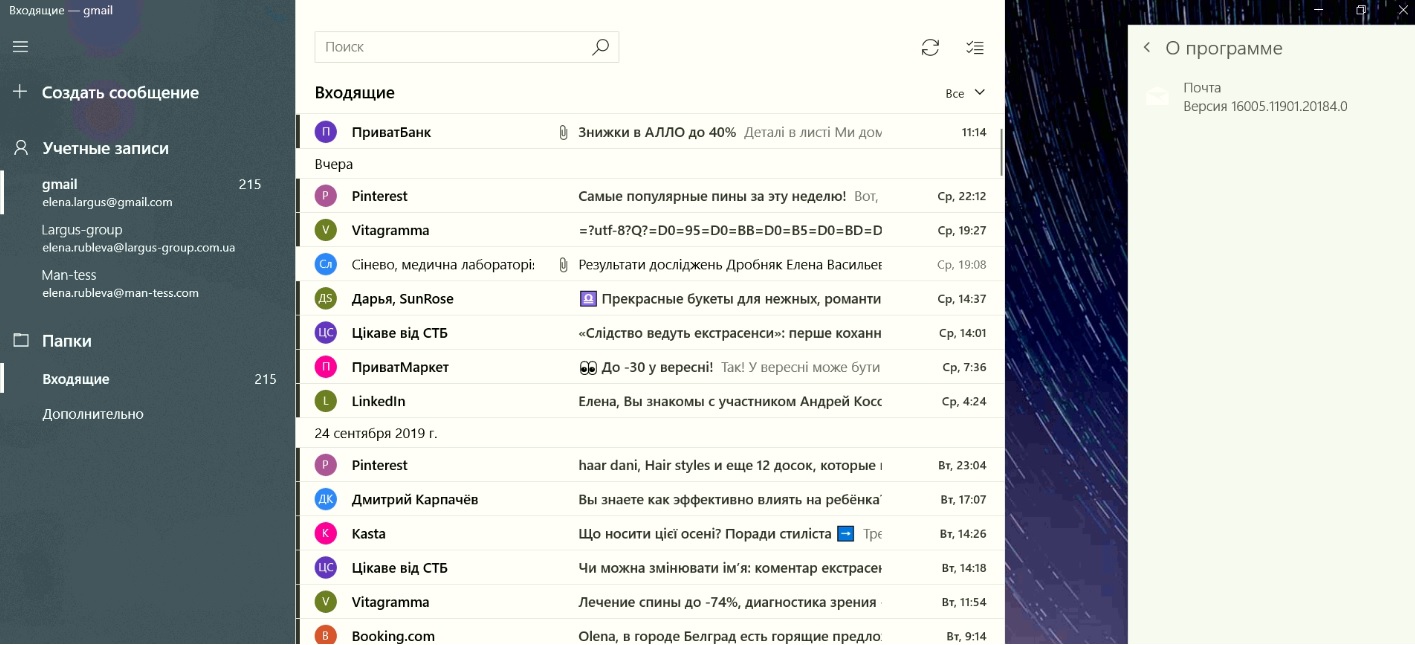Image resolution: width=1415 pixels, height=645 pixels.
Task: Open the Входящие folder in the sidebar
Action: (x=148, y=379)
